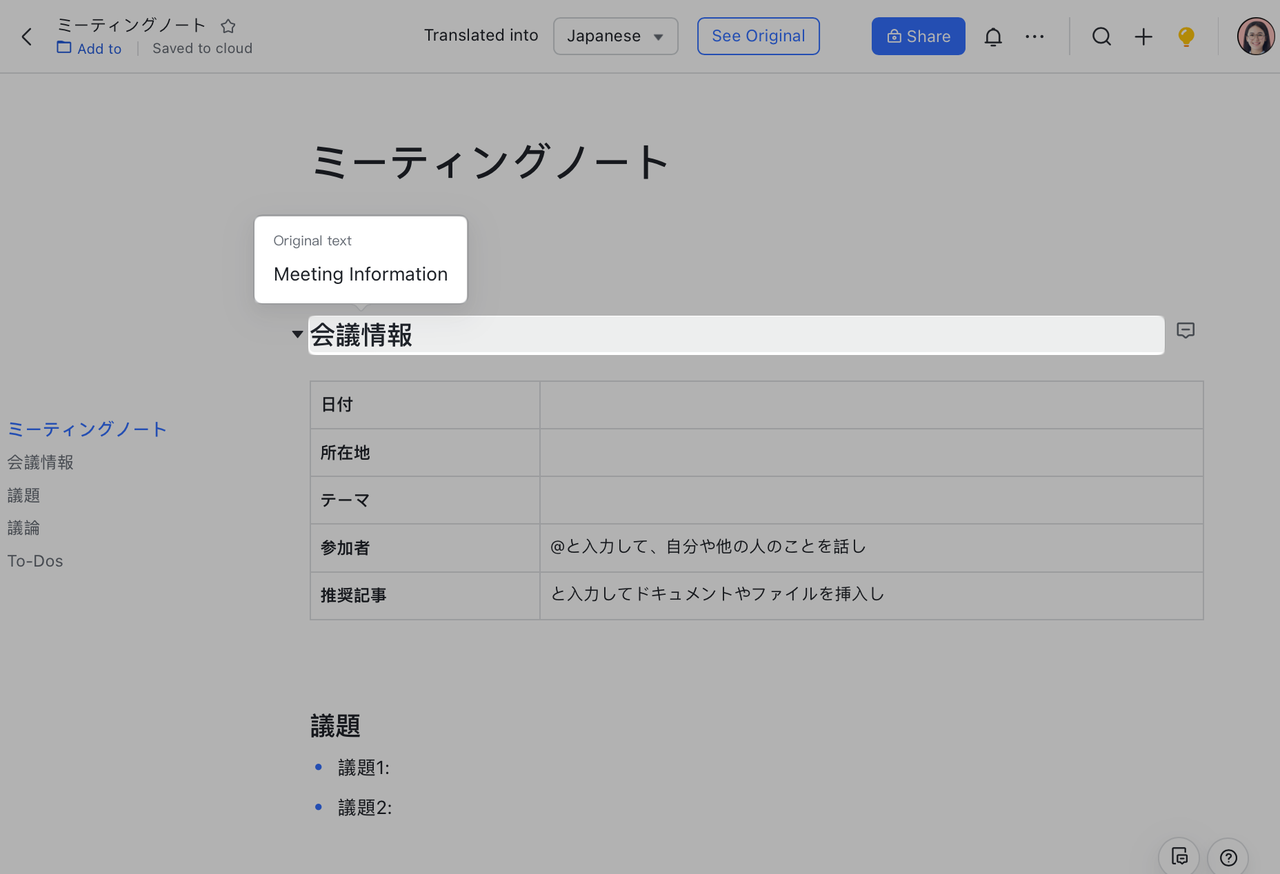Collapse the 会議情報 section triangle
This screenshot has width=1280, height=874.
coord(296,334)
